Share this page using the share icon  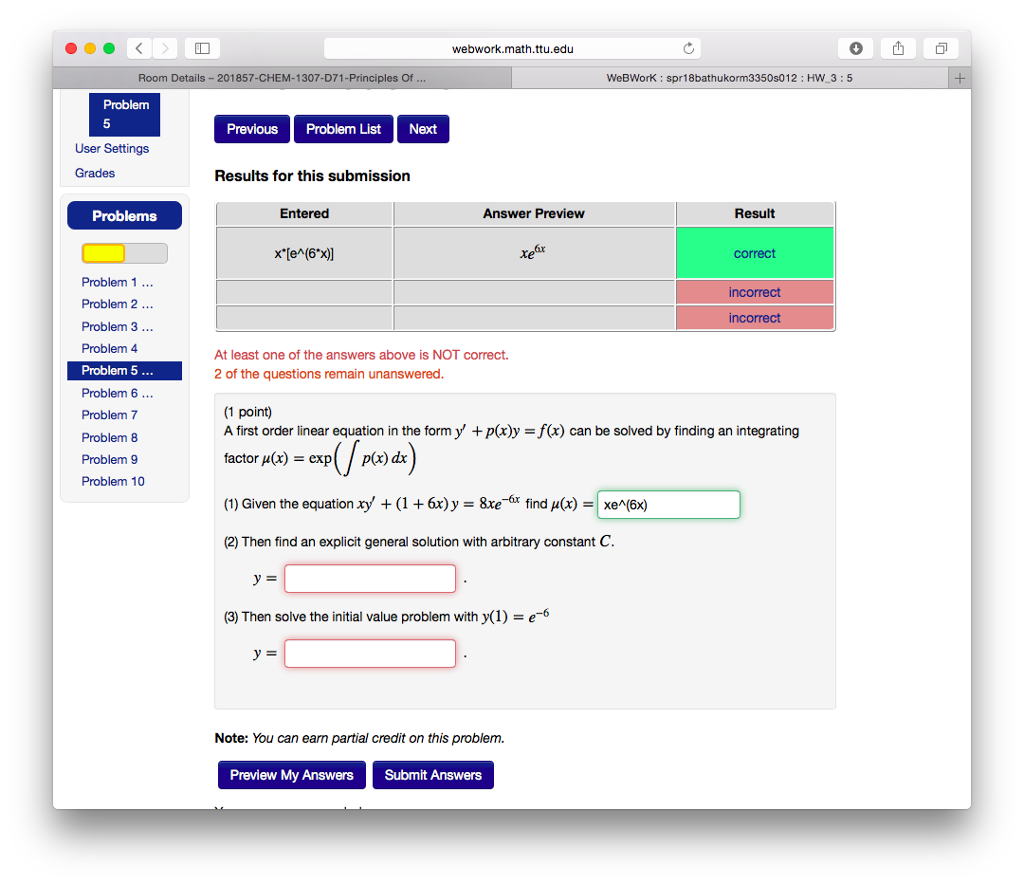[897, 47]
